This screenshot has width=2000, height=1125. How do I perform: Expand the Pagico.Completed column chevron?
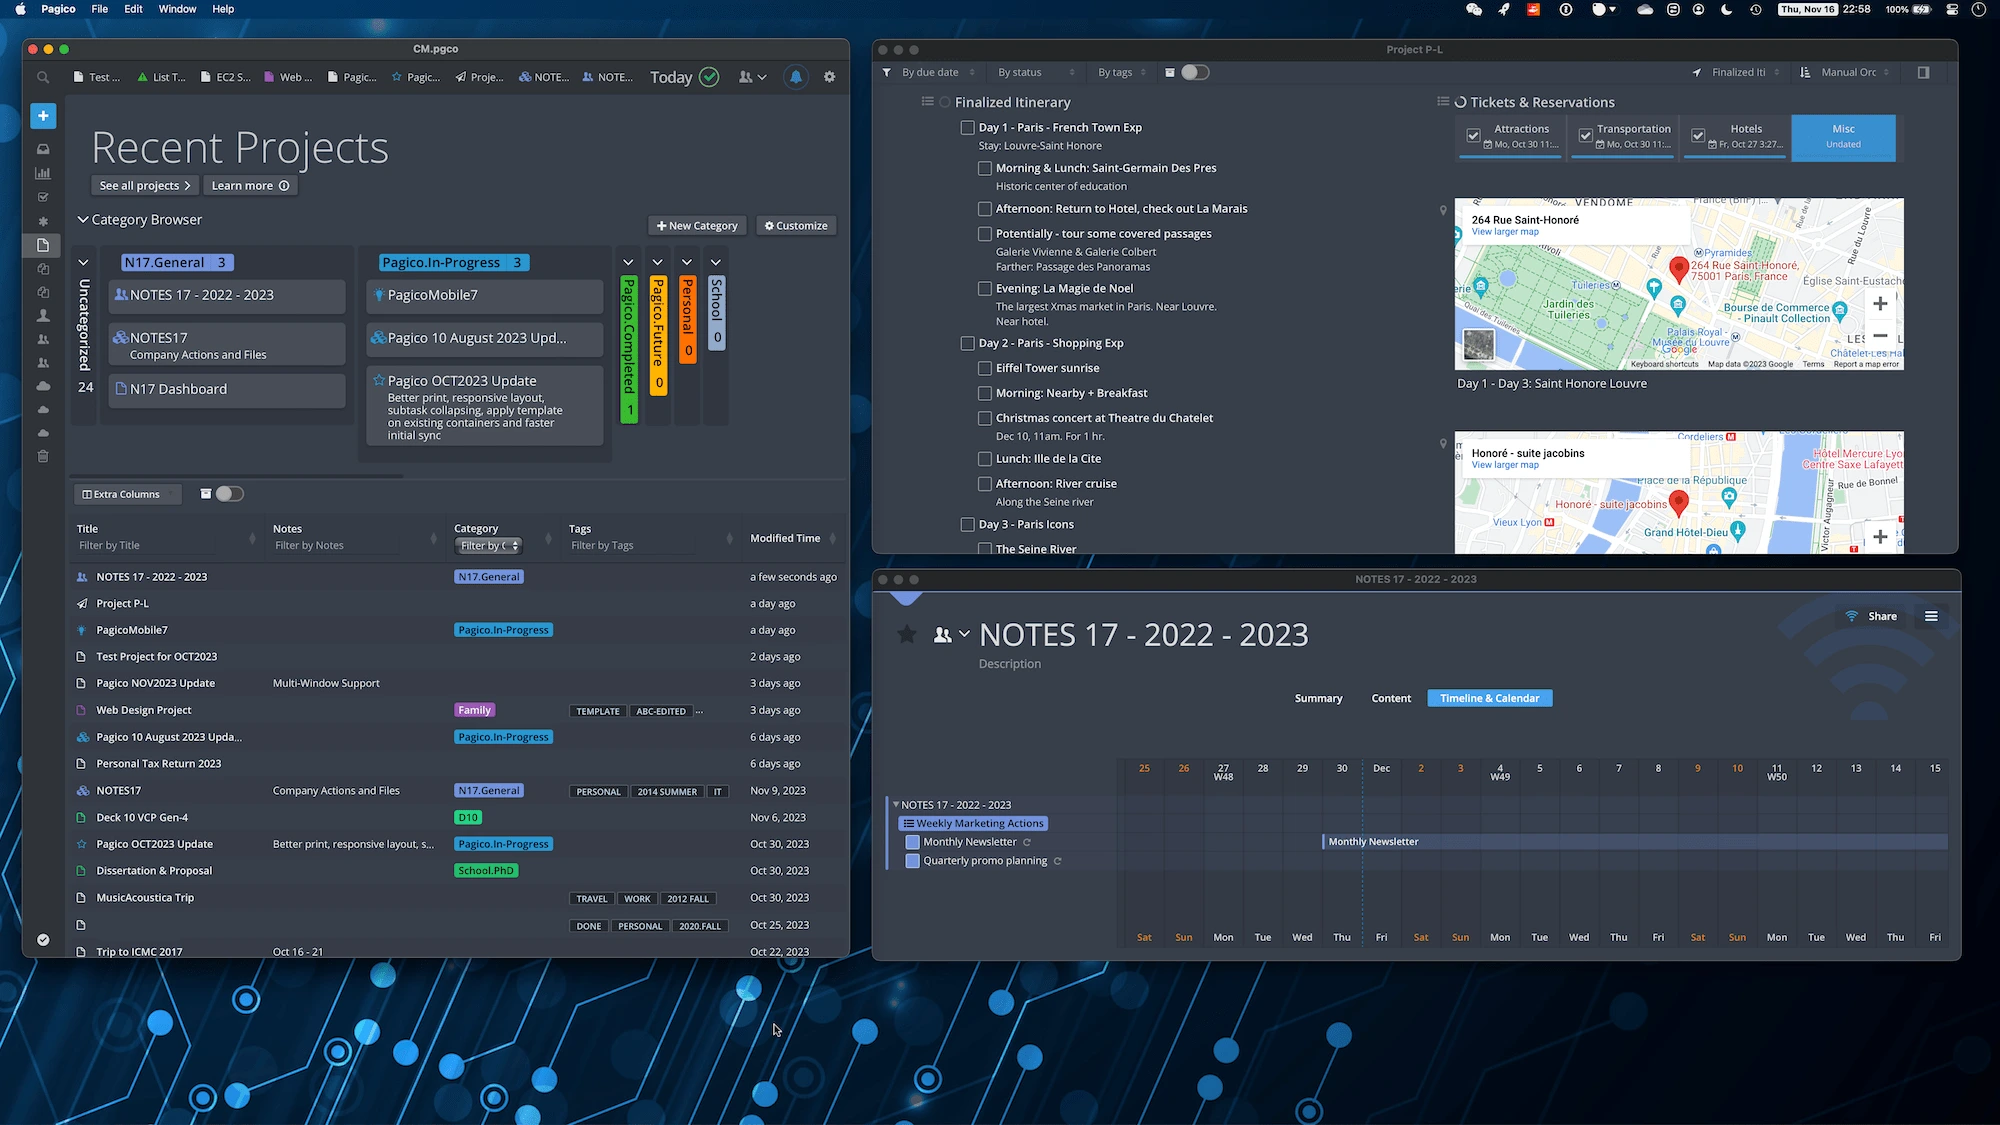click(628, 262)
